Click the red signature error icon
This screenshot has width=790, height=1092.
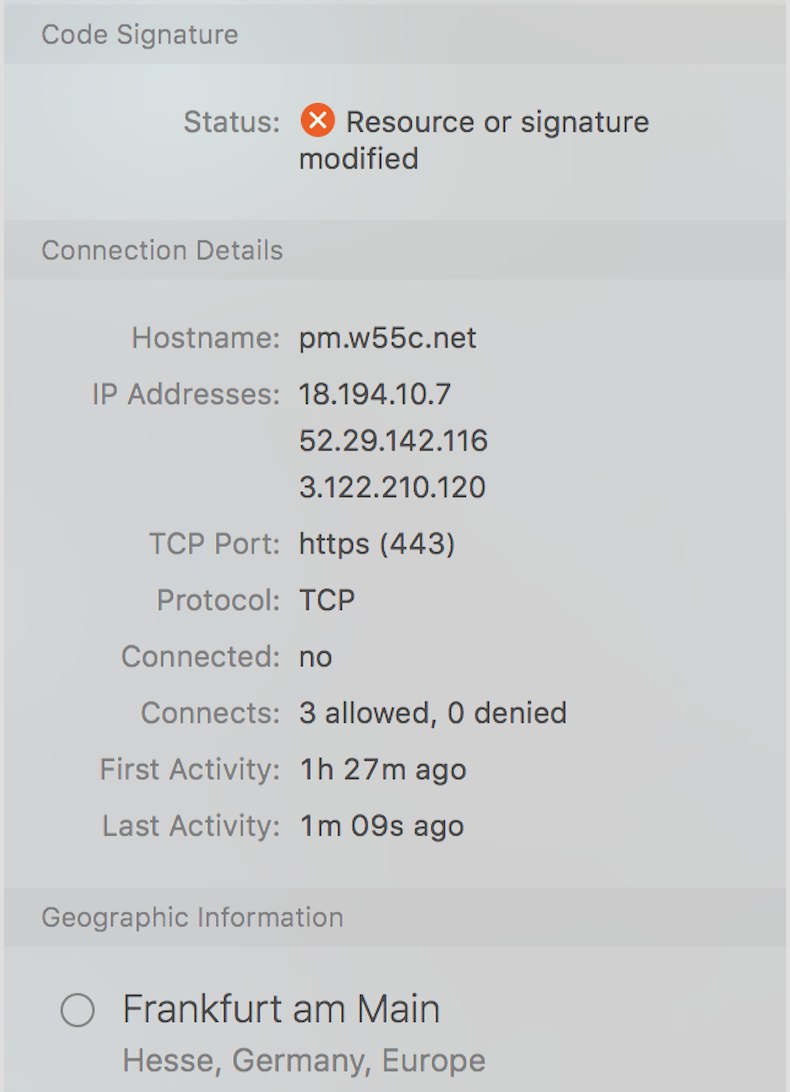(x=318, y=121)
